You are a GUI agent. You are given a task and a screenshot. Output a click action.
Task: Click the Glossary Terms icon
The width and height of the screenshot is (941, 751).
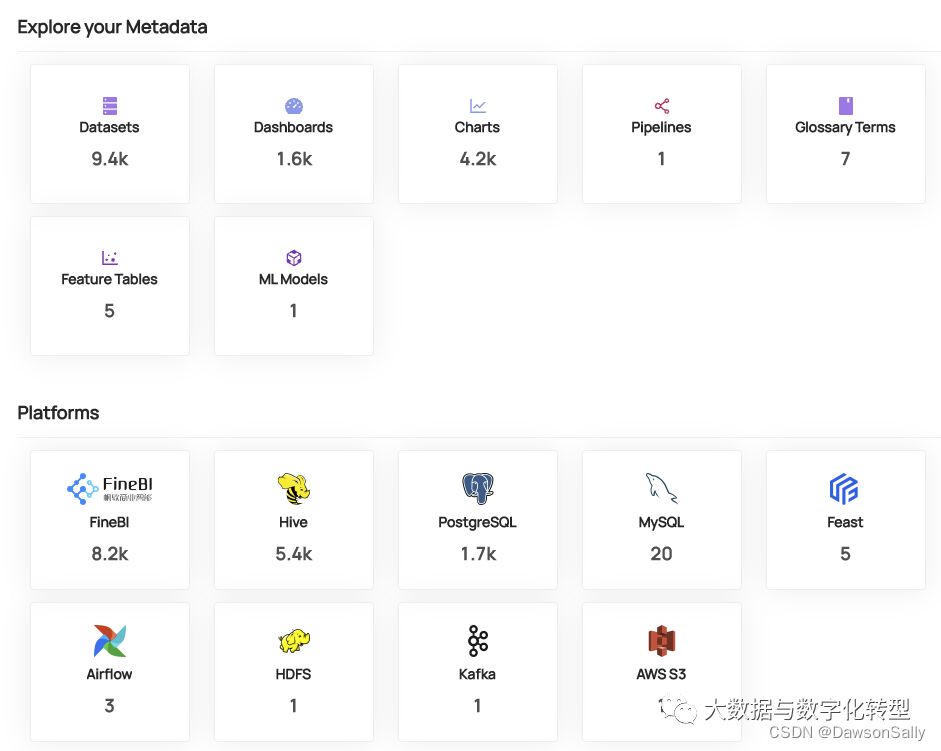(845, 105)
